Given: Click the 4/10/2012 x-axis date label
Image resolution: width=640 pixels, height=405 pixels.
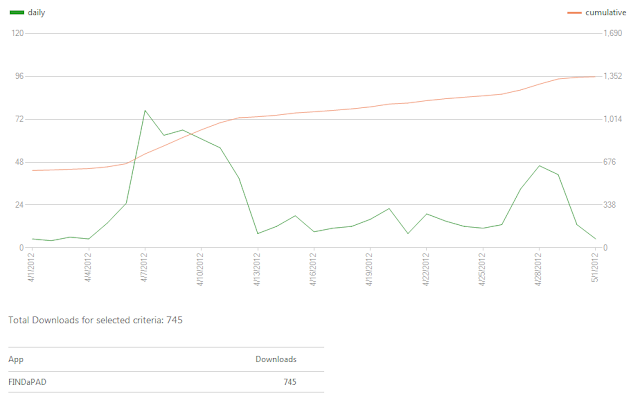Looking at the screenshot, I should (201, 269).
